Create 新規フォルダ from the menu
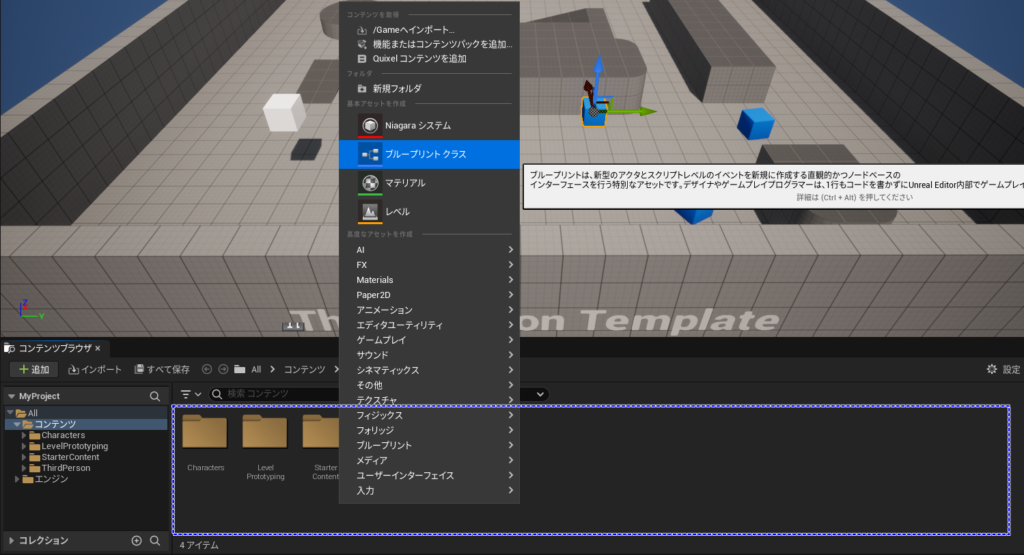Viewport: 1024px width, 555px height. tap(429, 88)
